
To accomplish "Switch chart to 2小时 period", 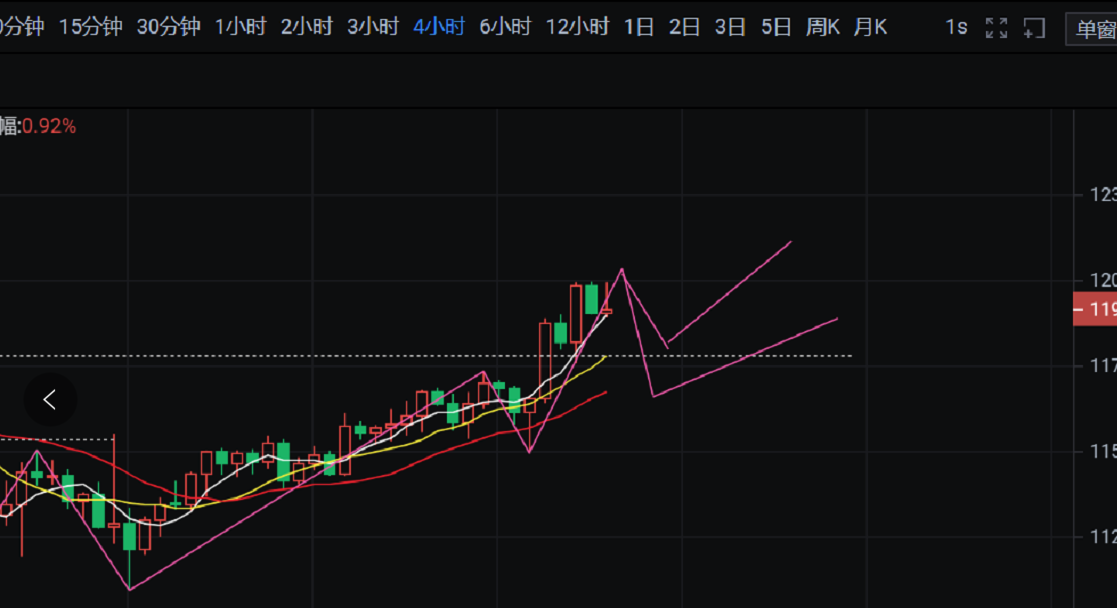I will coord(307,27).
